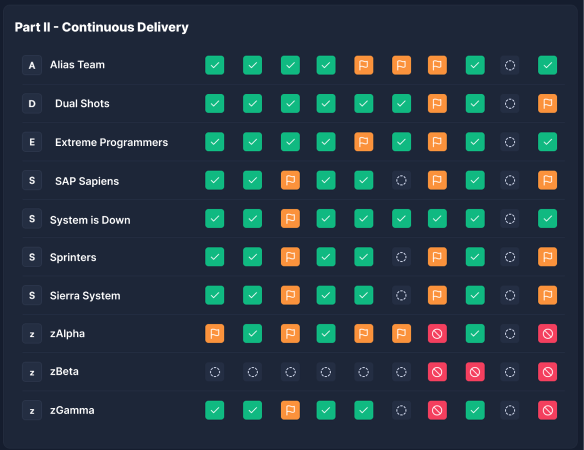Viewport: 584px width, 450px height.
Task: Toggle System is Down's last column green check
Action: [x=548, y=219]
